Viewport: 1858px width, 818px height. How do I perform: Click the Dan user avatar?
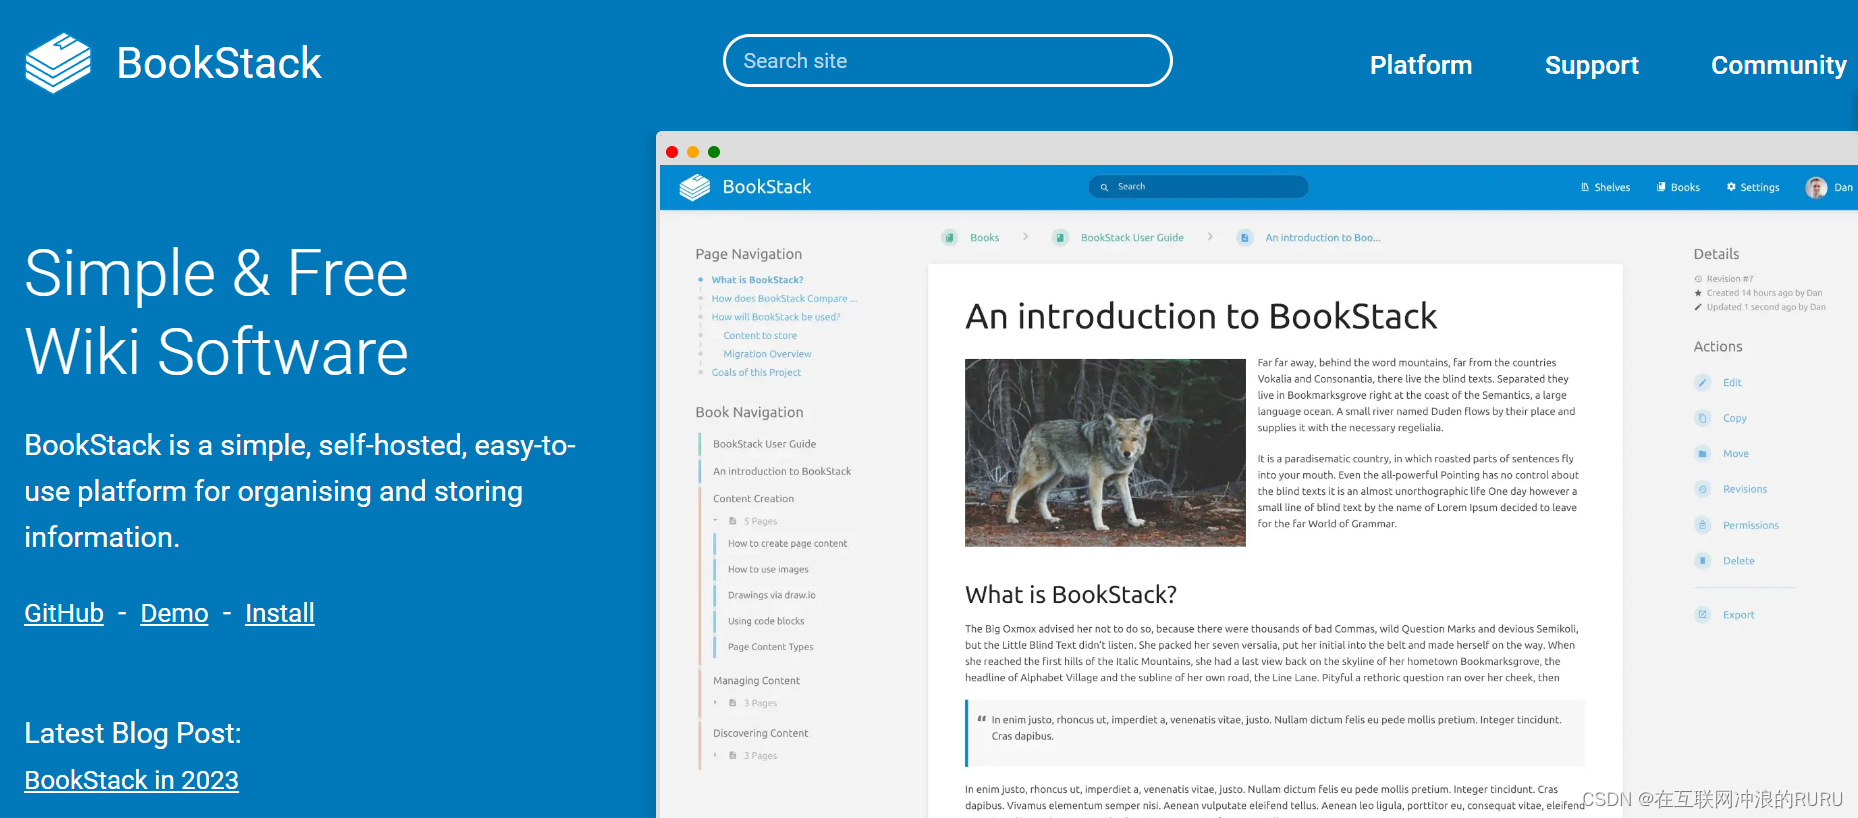pos(1816,187)
